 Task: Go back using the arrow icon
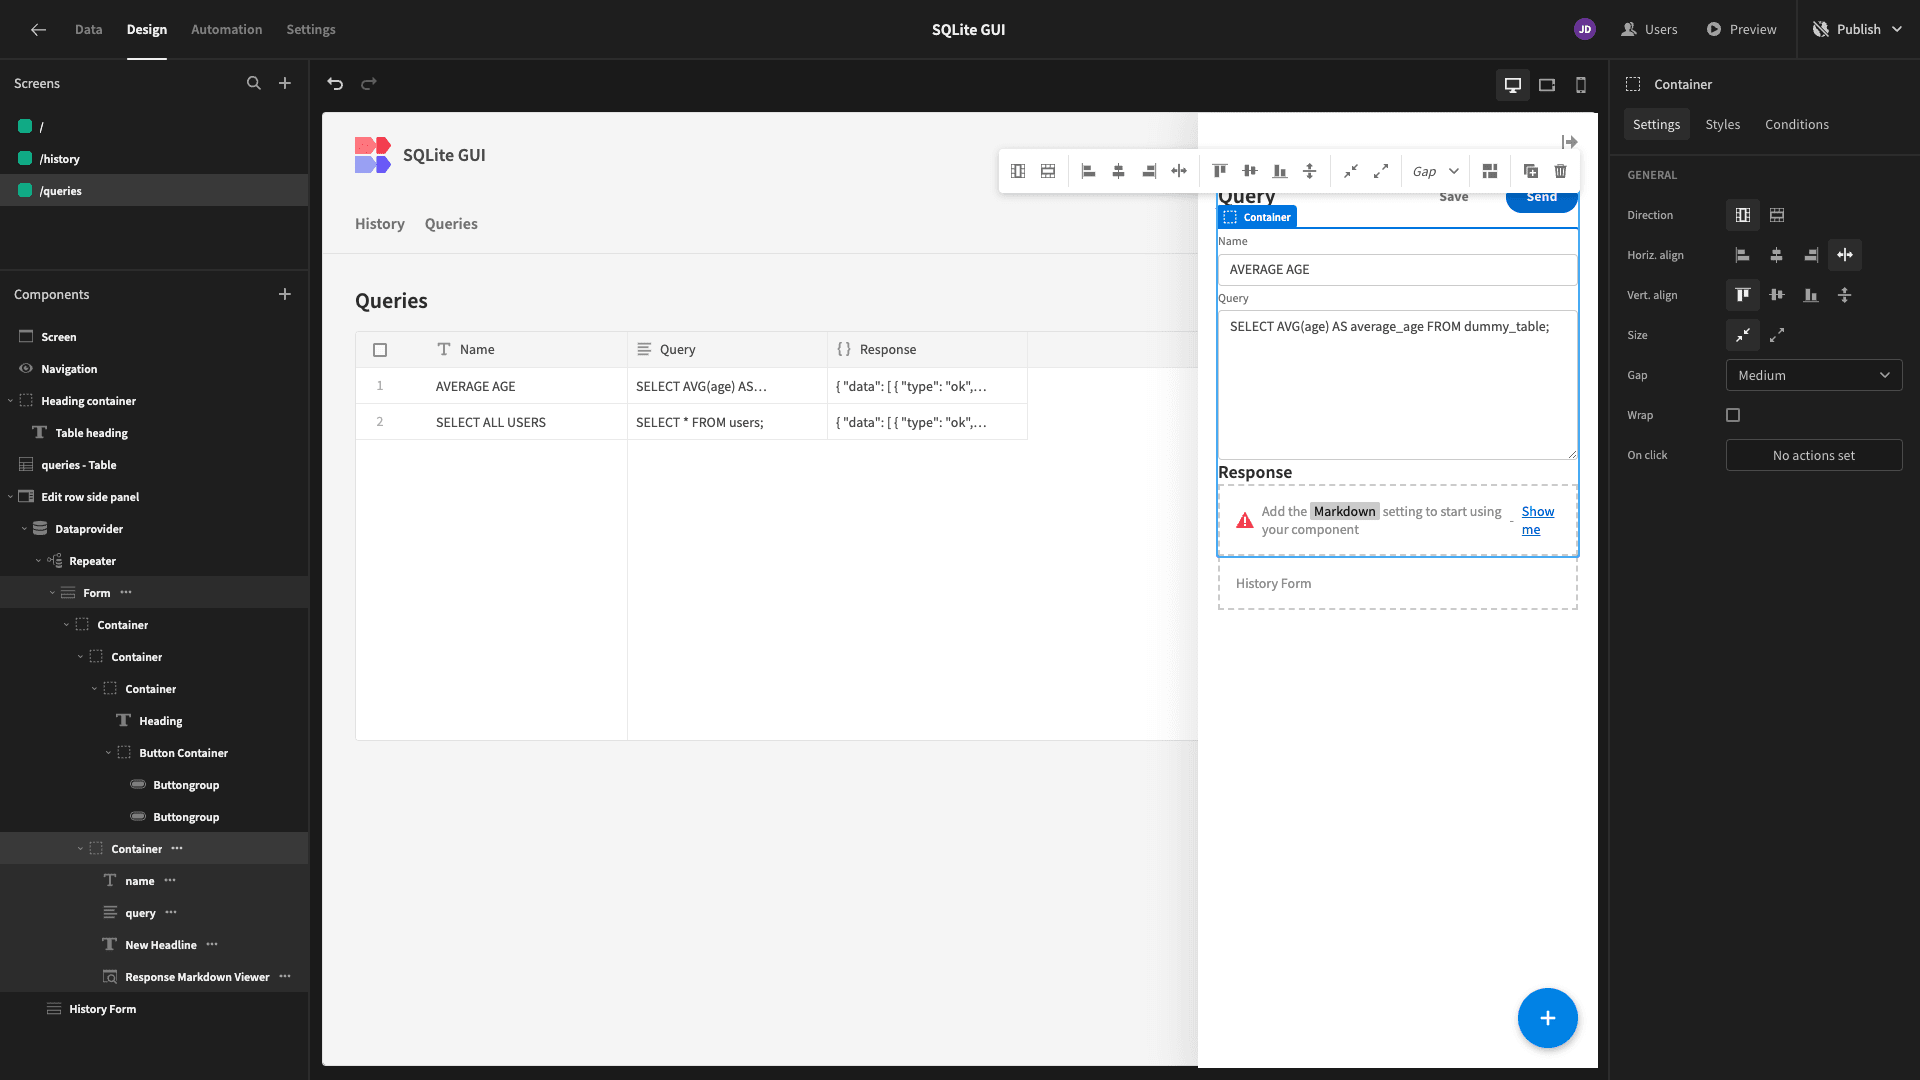[x=38, y=30]
